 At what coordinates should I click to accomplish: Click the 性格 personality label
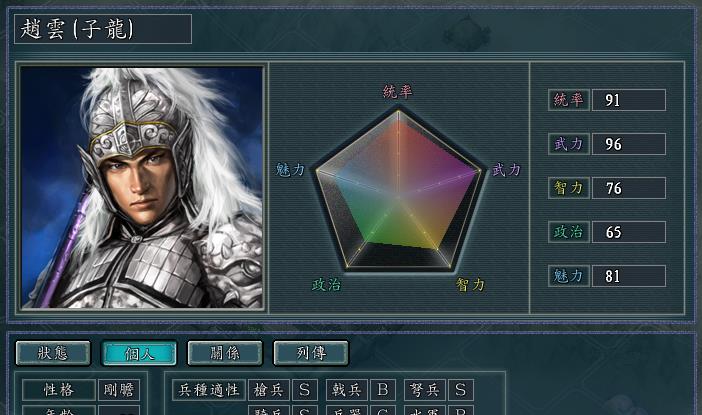(x=59, y=390)
